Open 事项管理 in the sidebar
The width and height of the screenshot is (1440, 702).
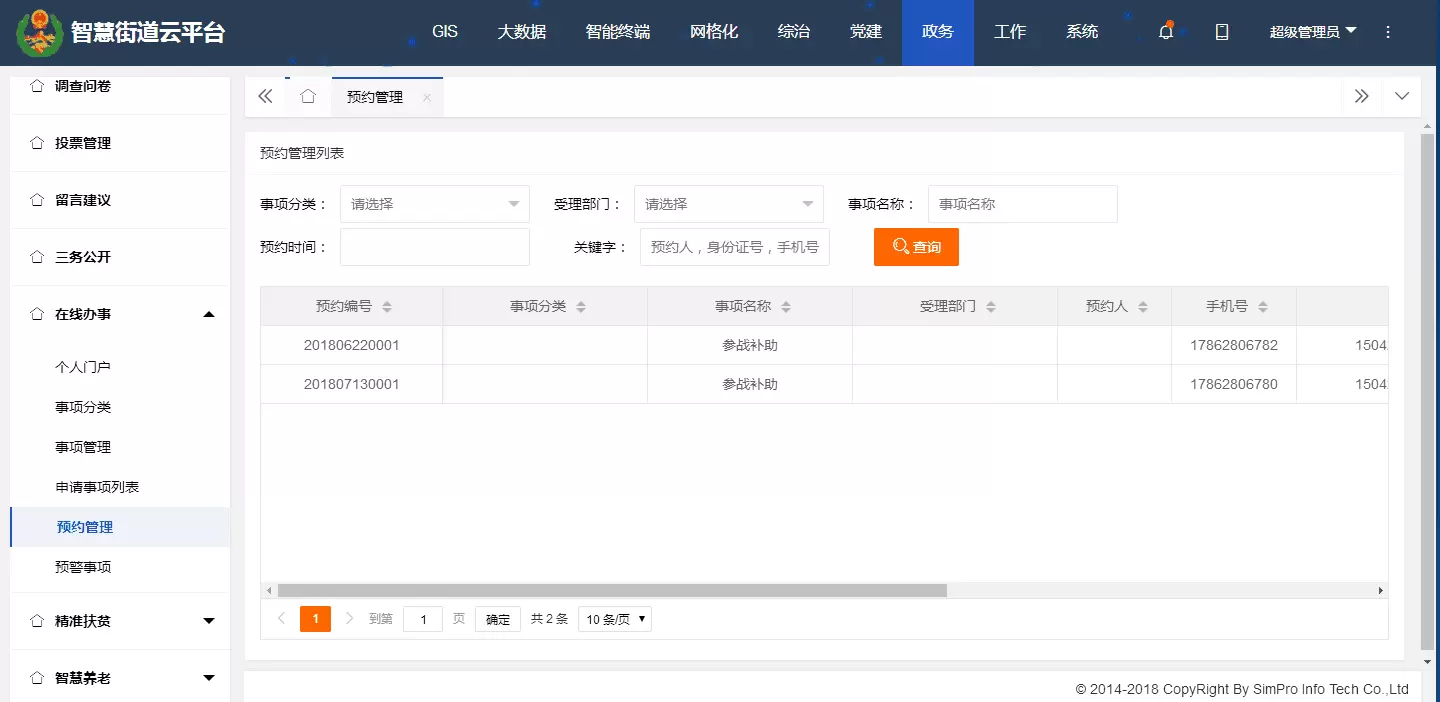pos(83,447)
